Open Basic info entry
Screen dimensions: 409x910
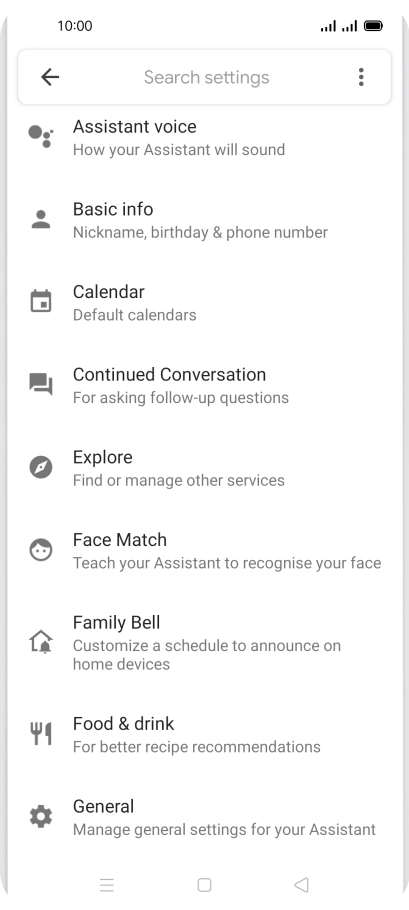tap(204, 220)
